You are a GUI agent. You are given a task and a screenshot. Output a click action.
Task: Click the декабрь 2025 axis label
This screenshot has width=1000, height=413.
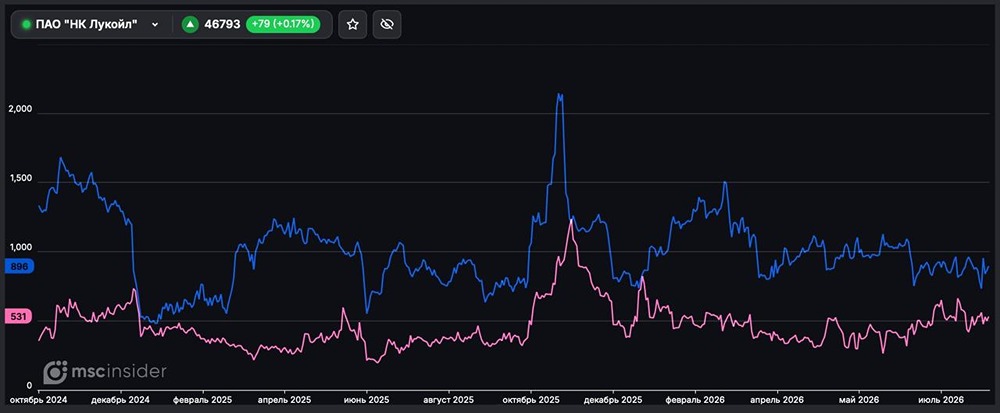click(x=613, y=400)
